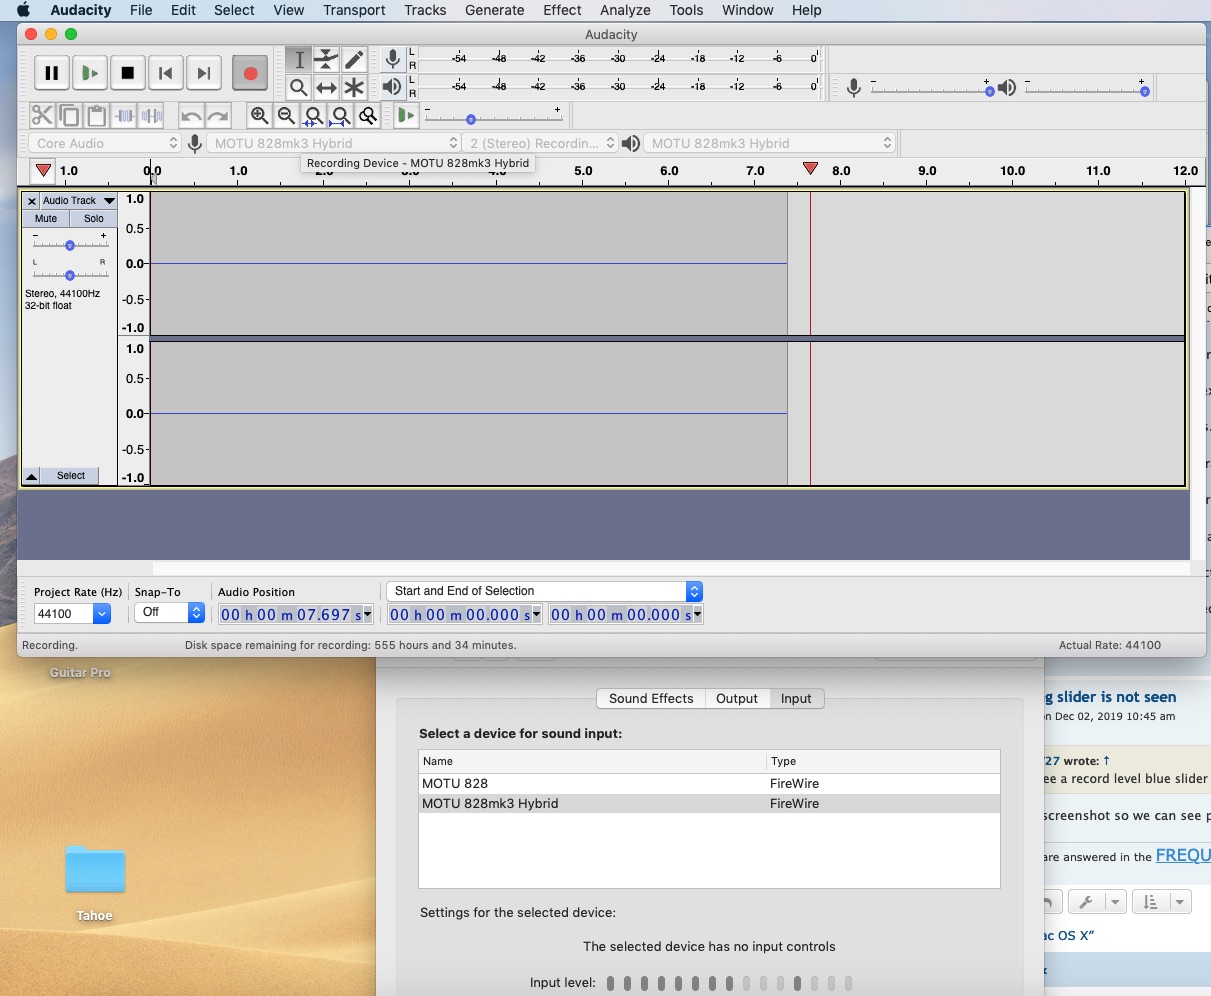
Task: Select the I-beam Selection tool
Action: pos(298,60)
